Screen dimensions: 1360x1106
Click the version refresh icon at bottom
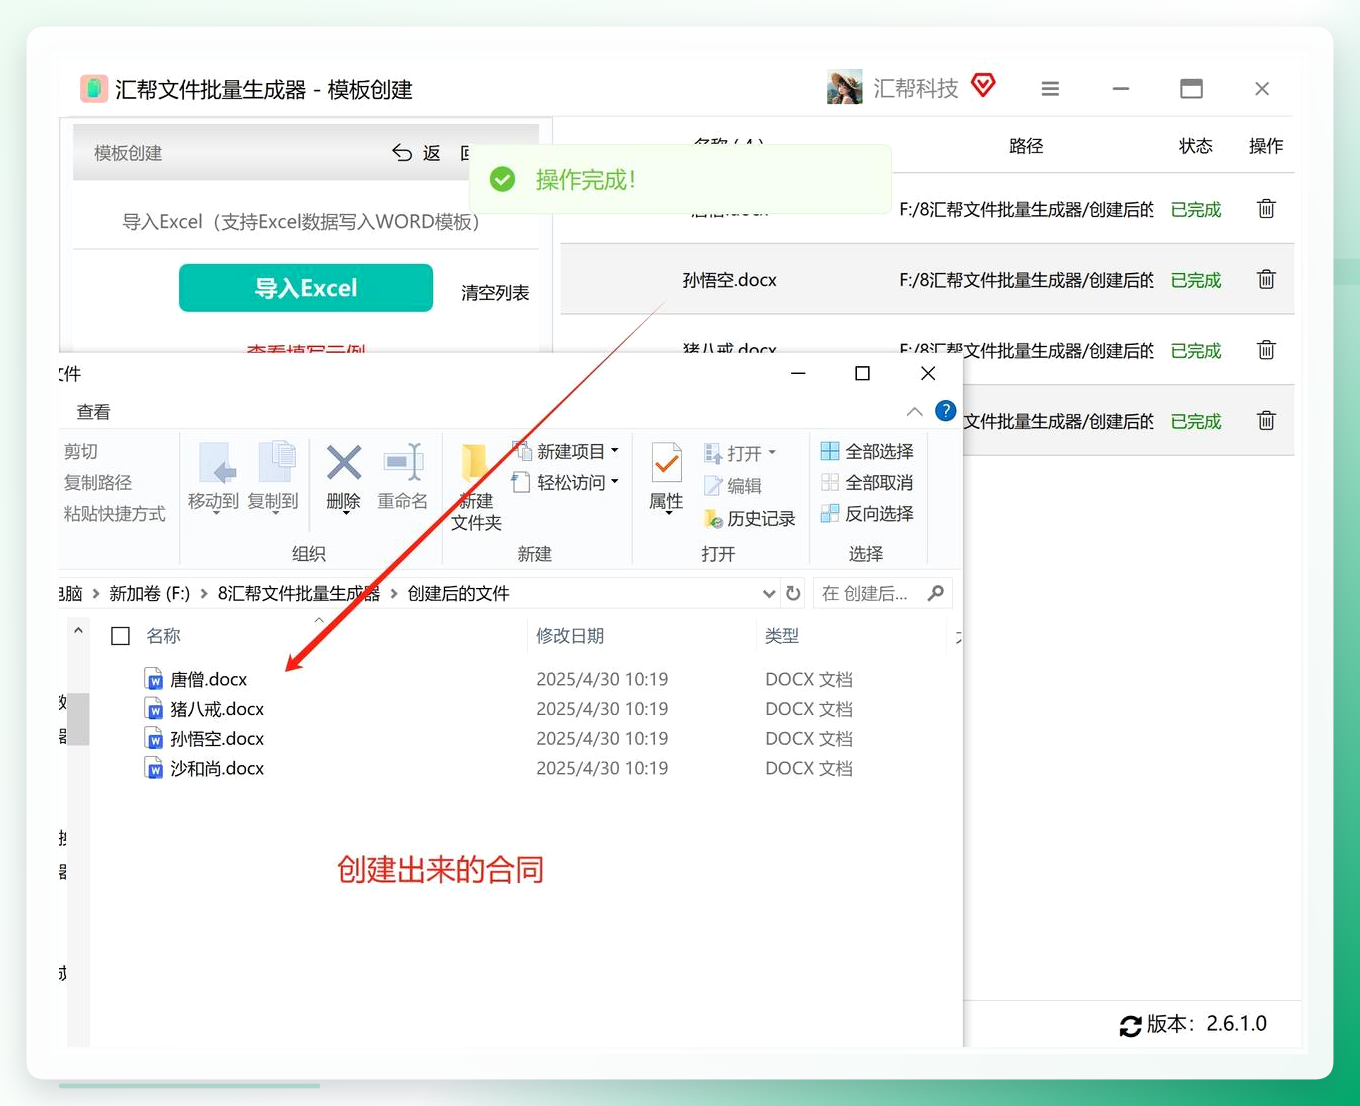click(x=1130, y=1026)
